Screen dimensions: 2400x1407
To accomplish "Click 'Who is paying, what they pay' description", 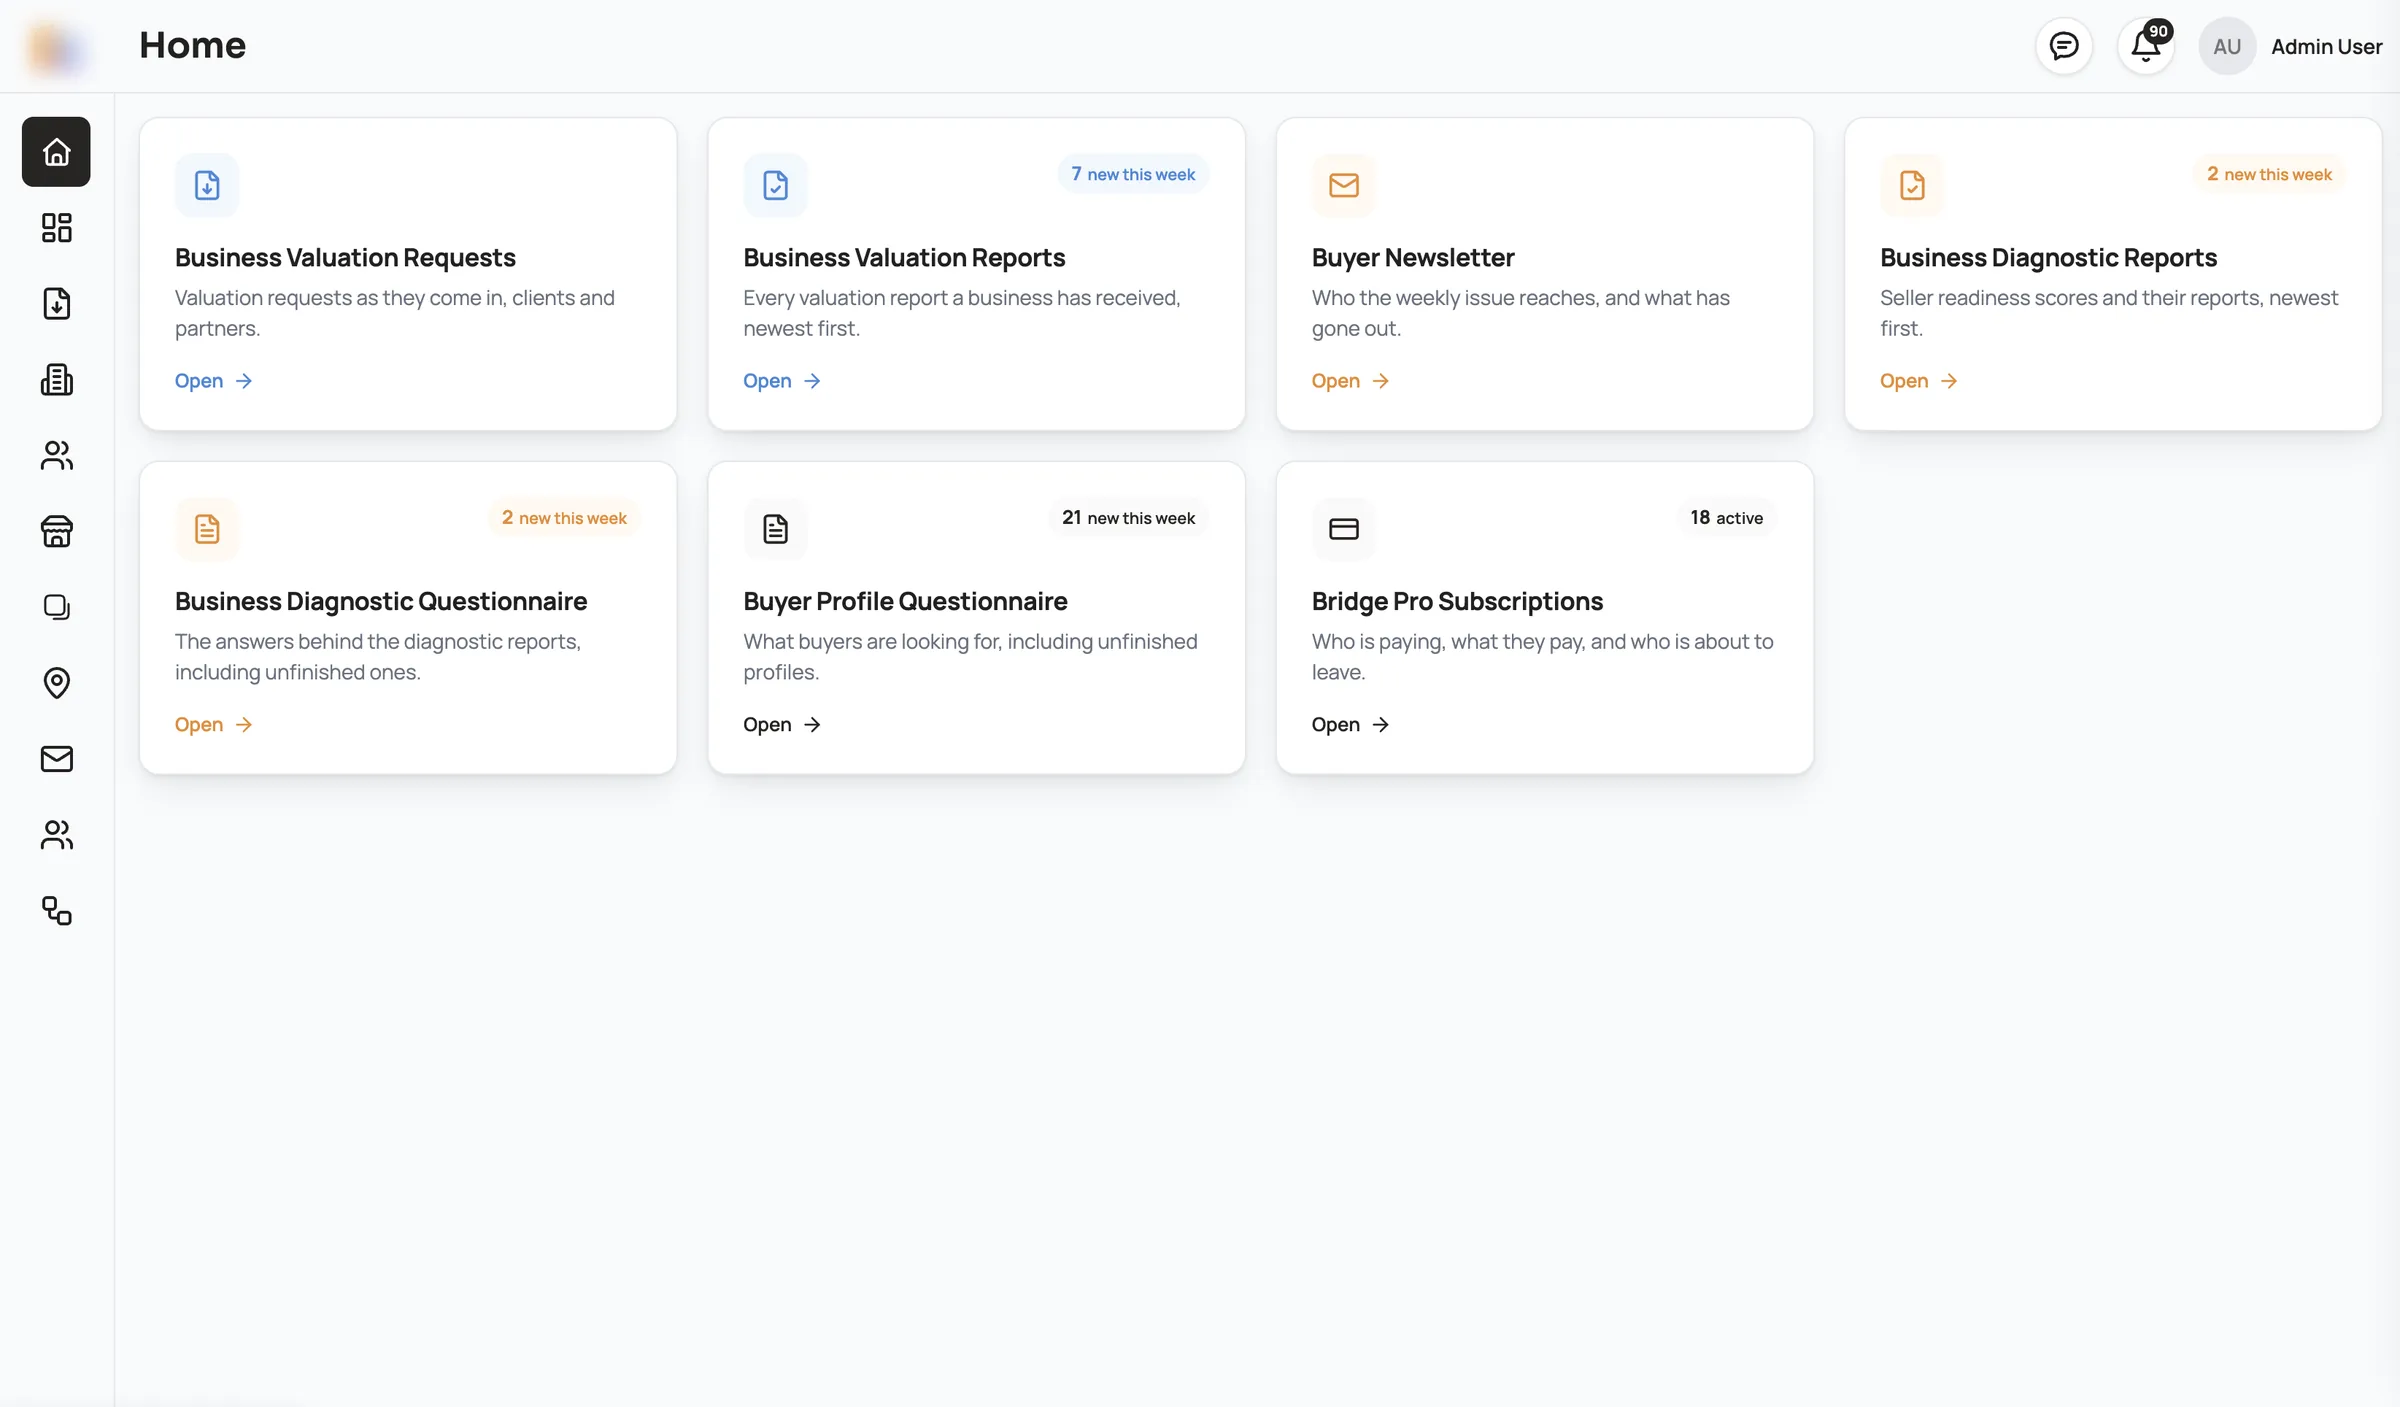I will (x=1543, y=657).
